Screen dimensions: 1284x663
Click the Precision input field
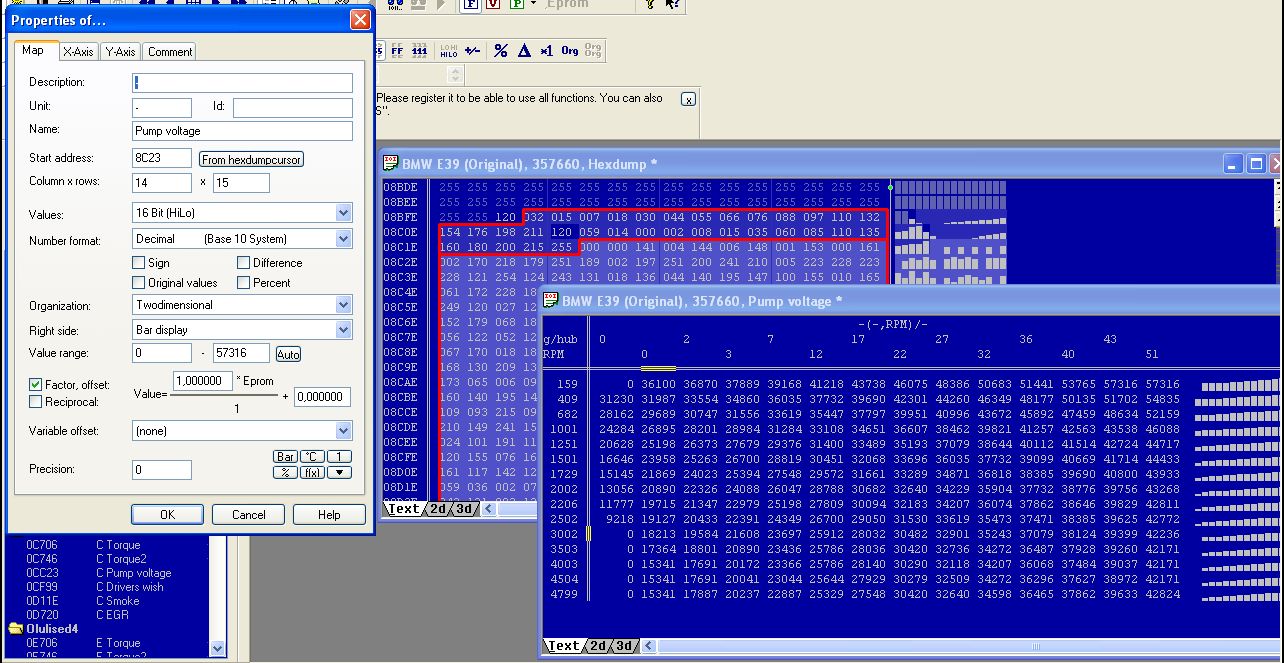click(x=162, y=469)
